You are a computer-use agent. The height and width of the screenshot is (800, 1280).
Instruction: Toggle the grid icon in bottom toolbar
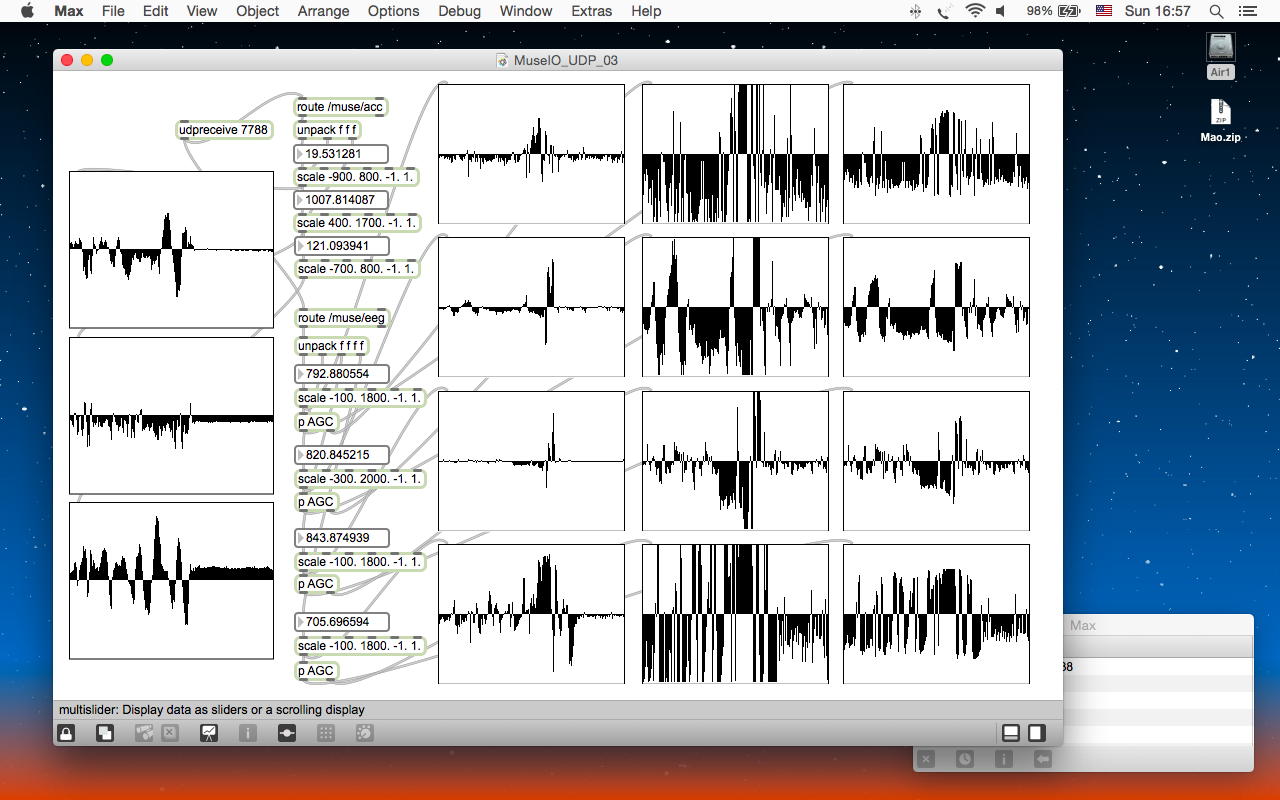click(326, 733)
